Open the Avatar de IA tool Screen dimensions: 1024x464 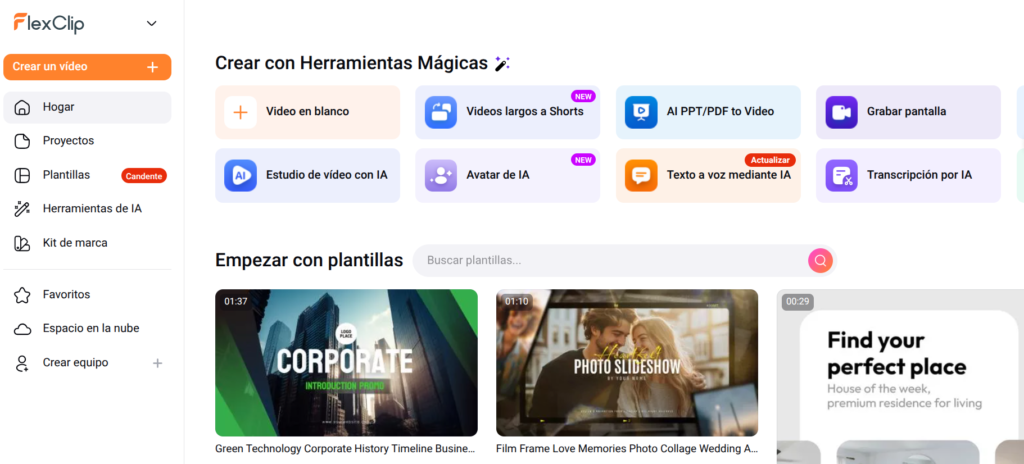507,175
